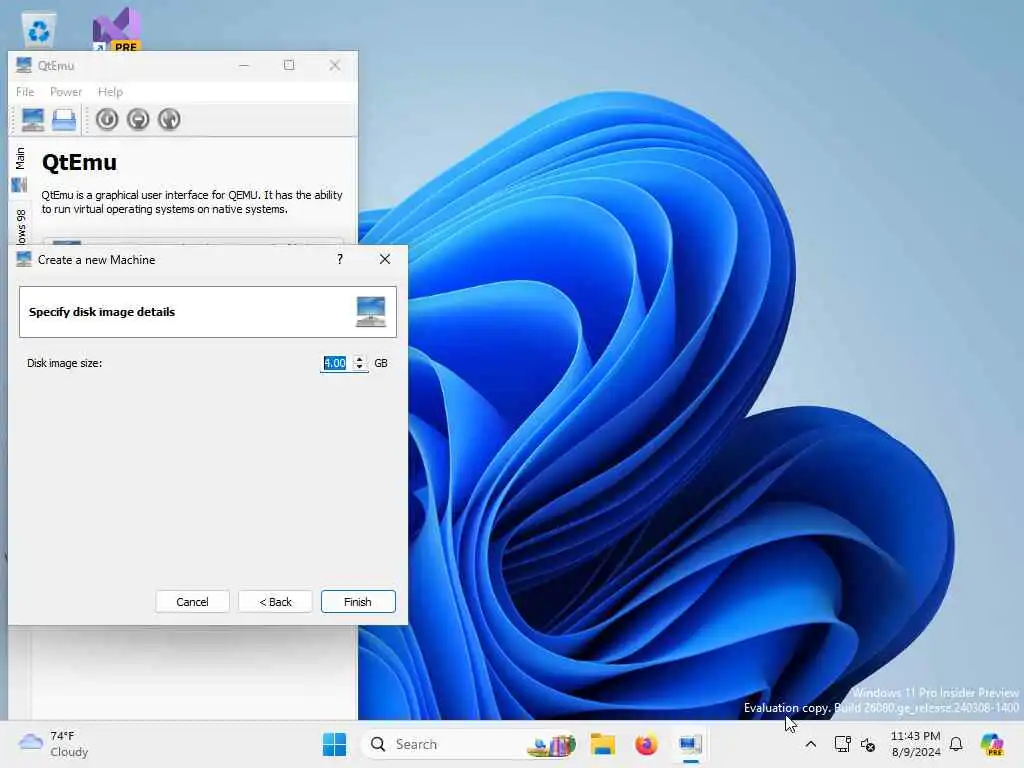Click the network display tray icon
1024x768 pixels.
(842, 744)
